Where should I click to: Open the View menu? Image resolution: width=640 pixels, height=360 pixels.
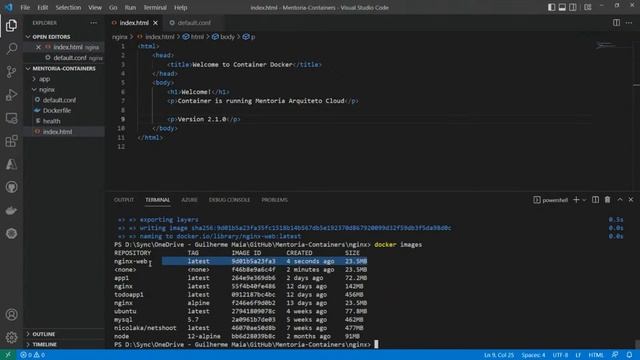(x=95, y=7)
